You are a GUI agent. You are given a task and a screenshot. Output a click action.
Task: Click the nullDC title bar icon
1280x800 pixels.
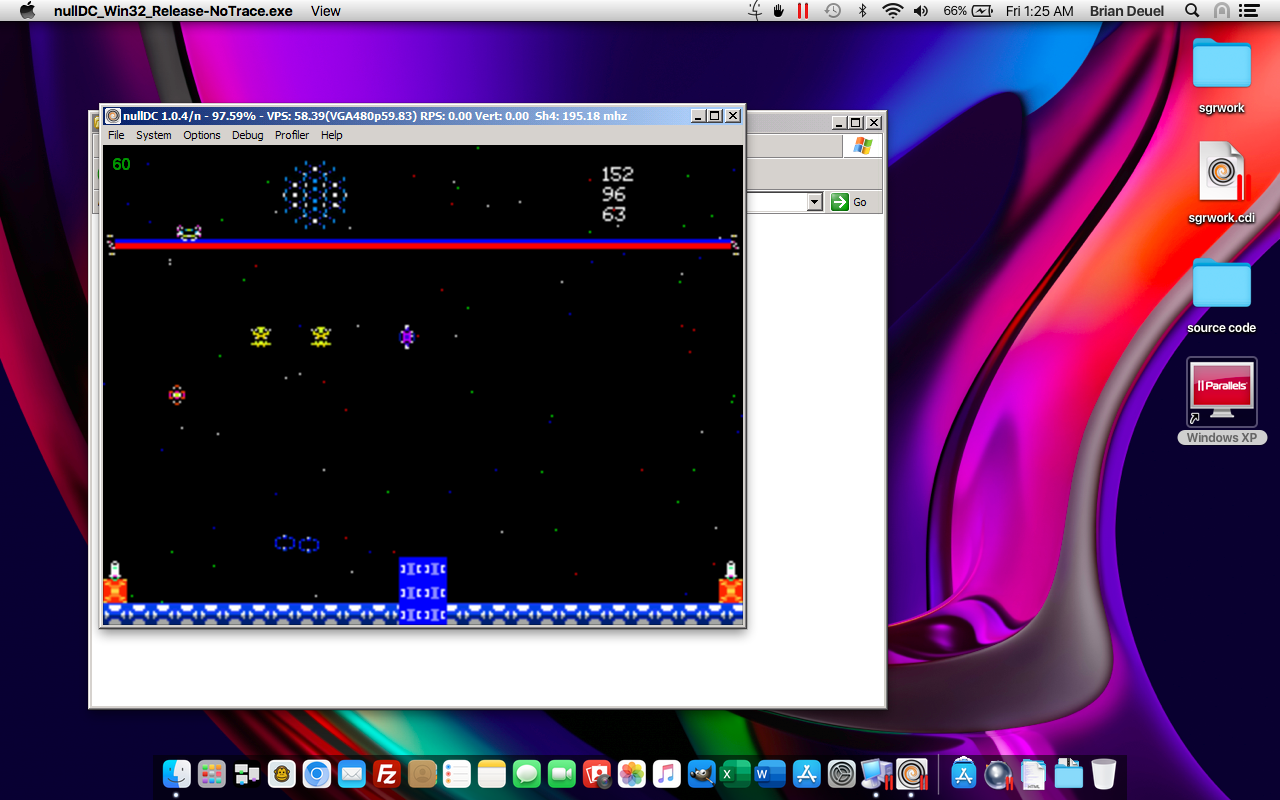[113, 116]
